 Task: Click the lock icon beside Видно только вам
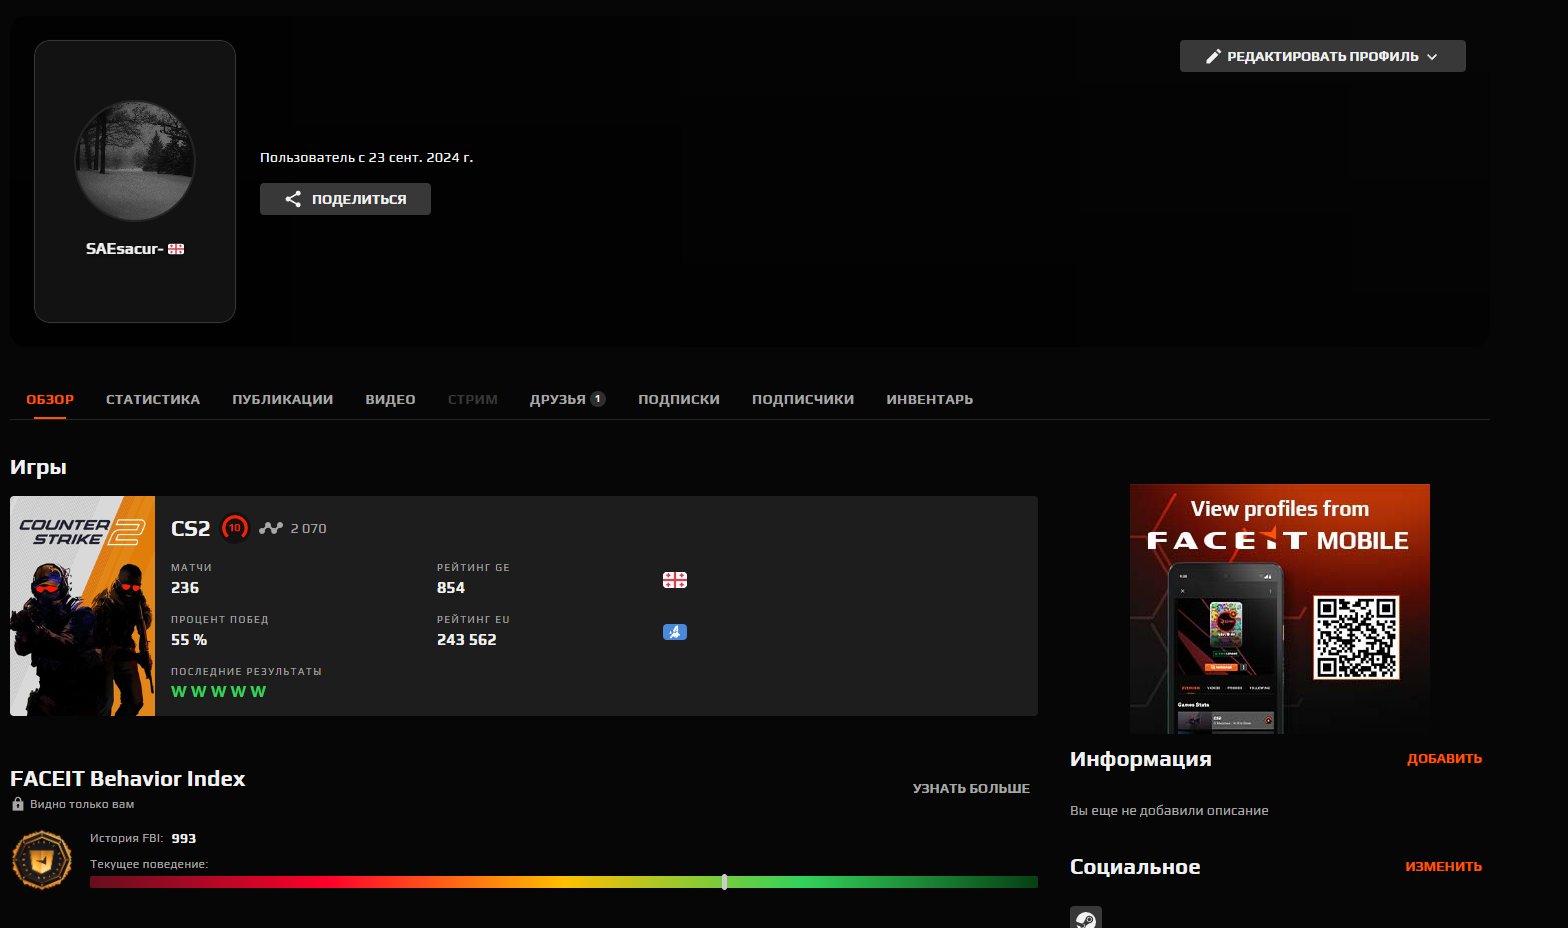click(18, 804)
